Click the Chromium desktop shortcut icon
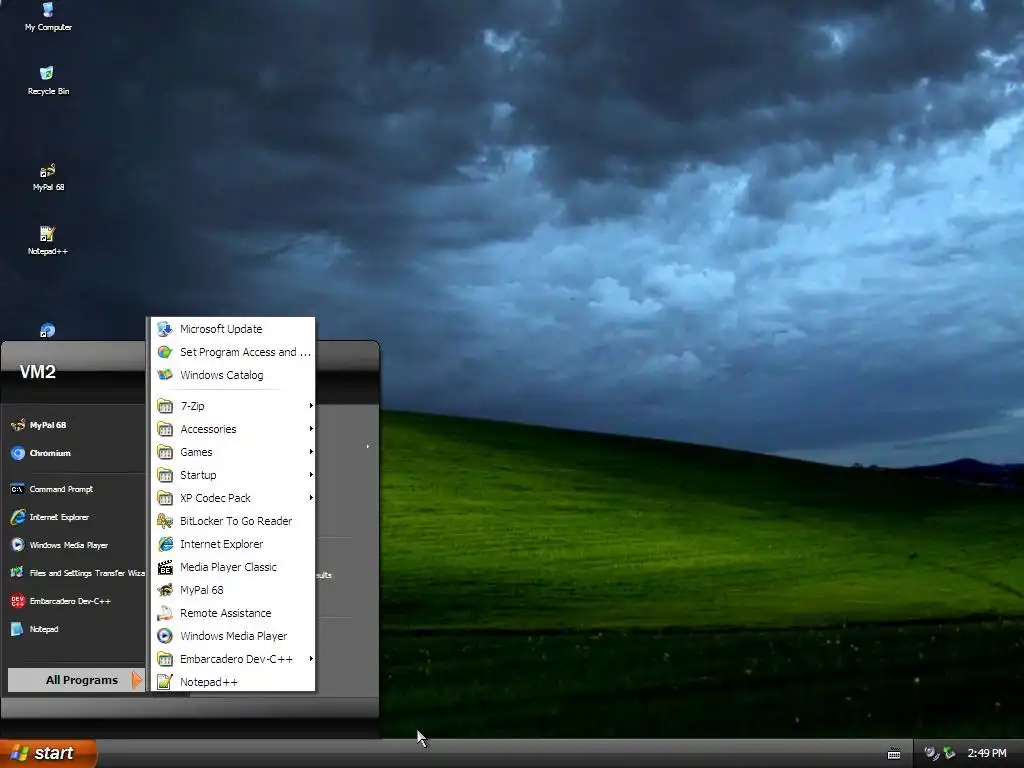 coord(47,330)
